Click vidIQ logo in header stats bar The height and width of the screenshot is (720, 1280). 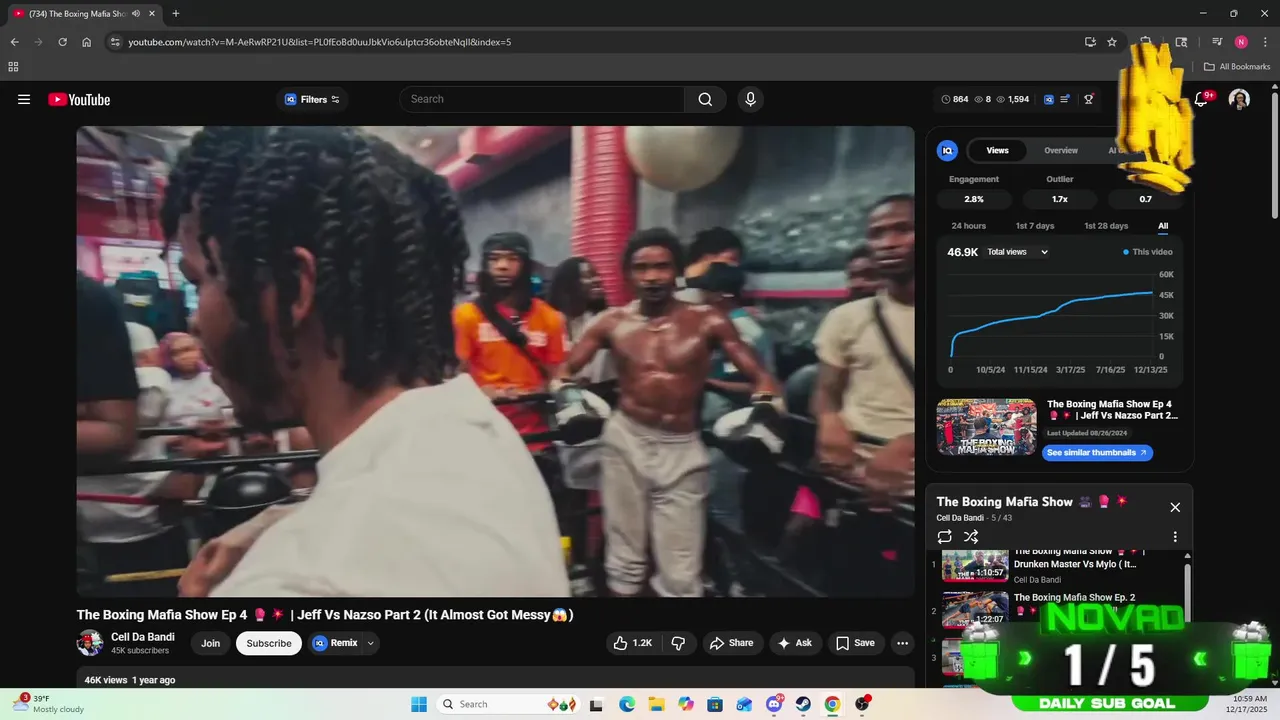tap(1049, 99)
